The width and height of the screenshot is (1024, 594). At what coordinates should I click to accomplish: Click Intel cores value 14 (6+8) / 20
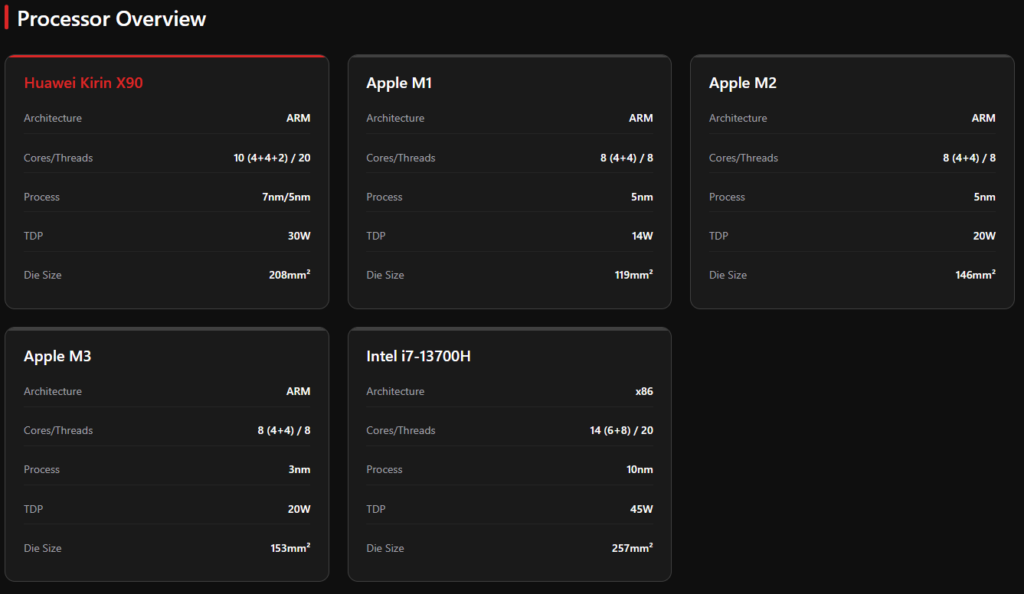621,431
